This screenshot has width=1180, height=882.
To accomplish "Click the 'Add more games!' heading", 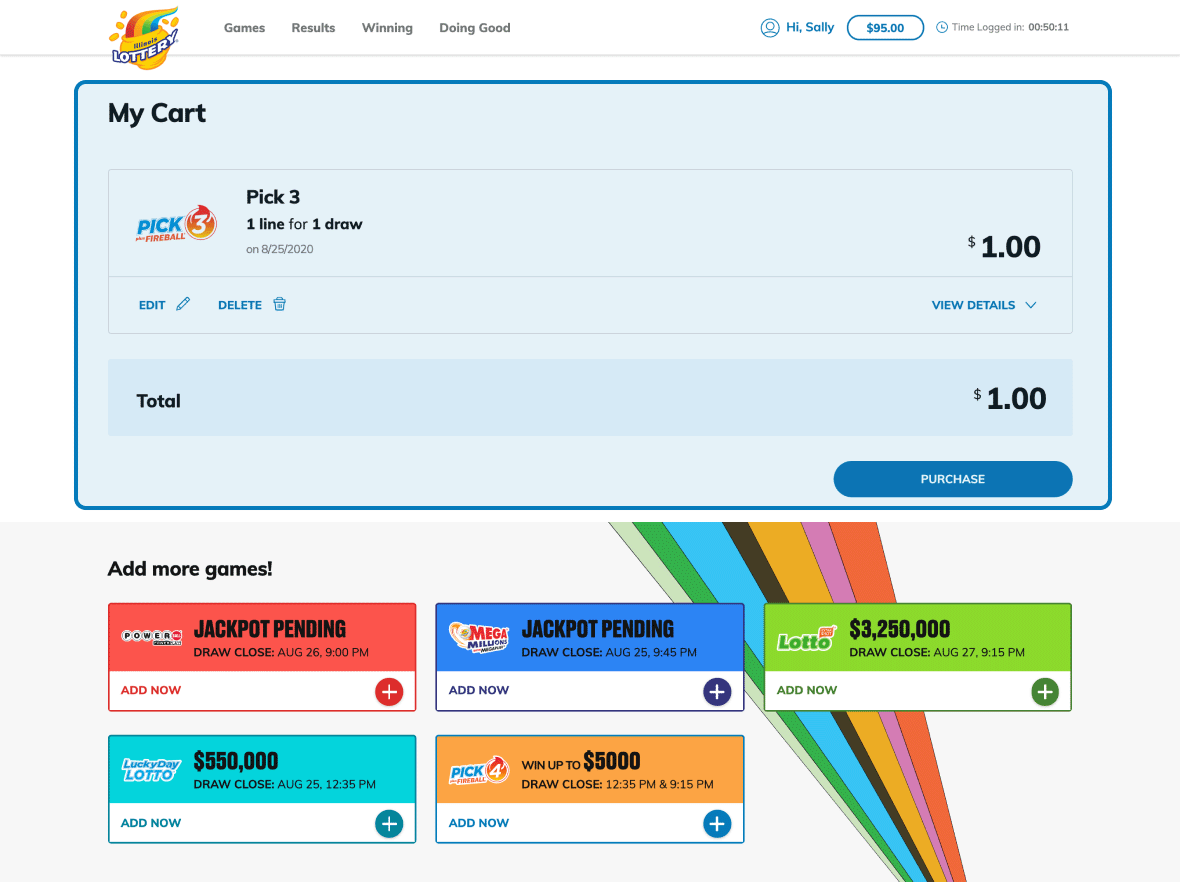I will 190,569.
